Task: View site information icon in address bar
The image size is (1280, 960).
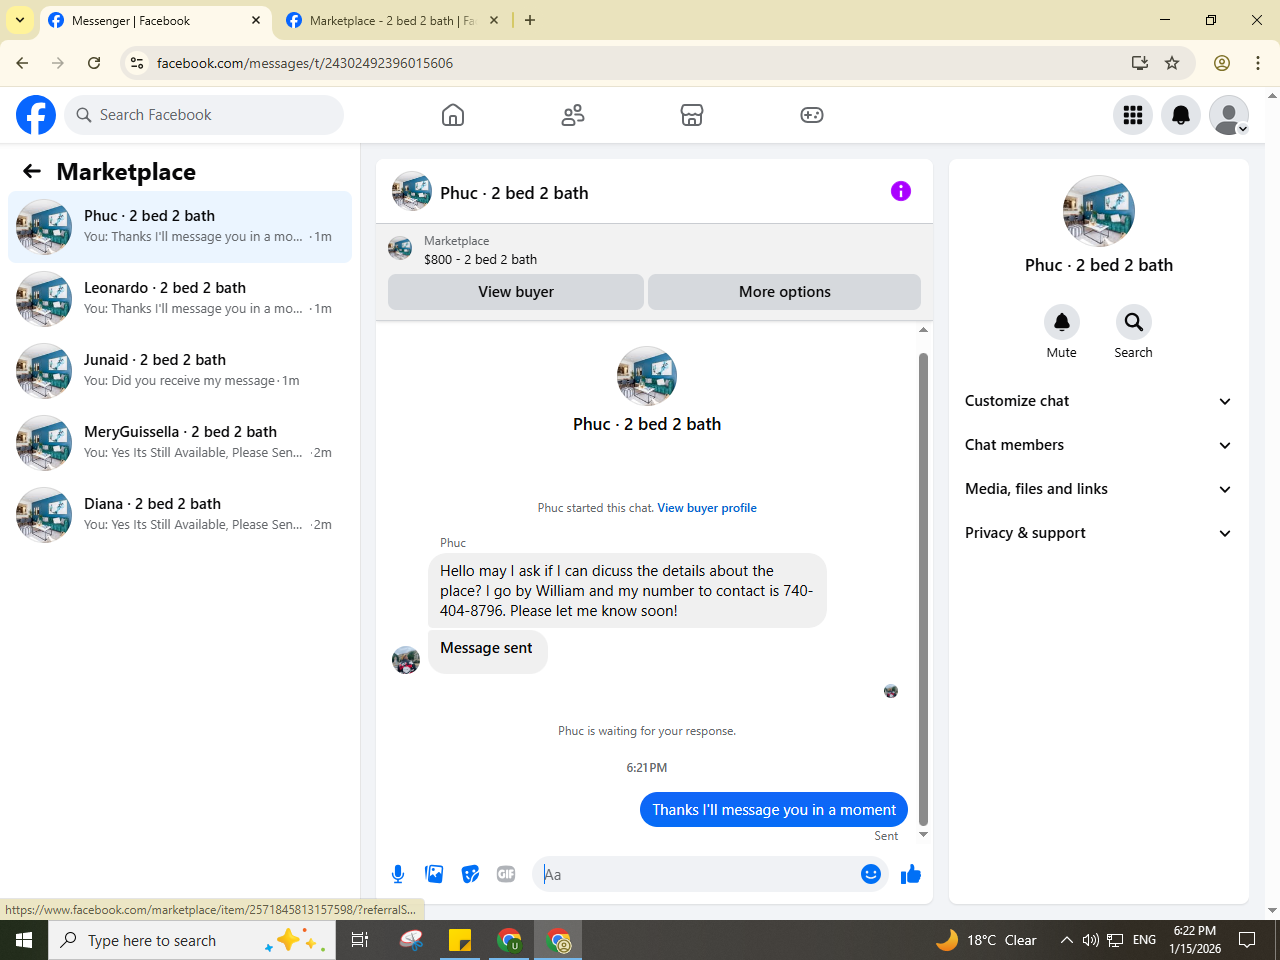Action: [x=138, y=63]
